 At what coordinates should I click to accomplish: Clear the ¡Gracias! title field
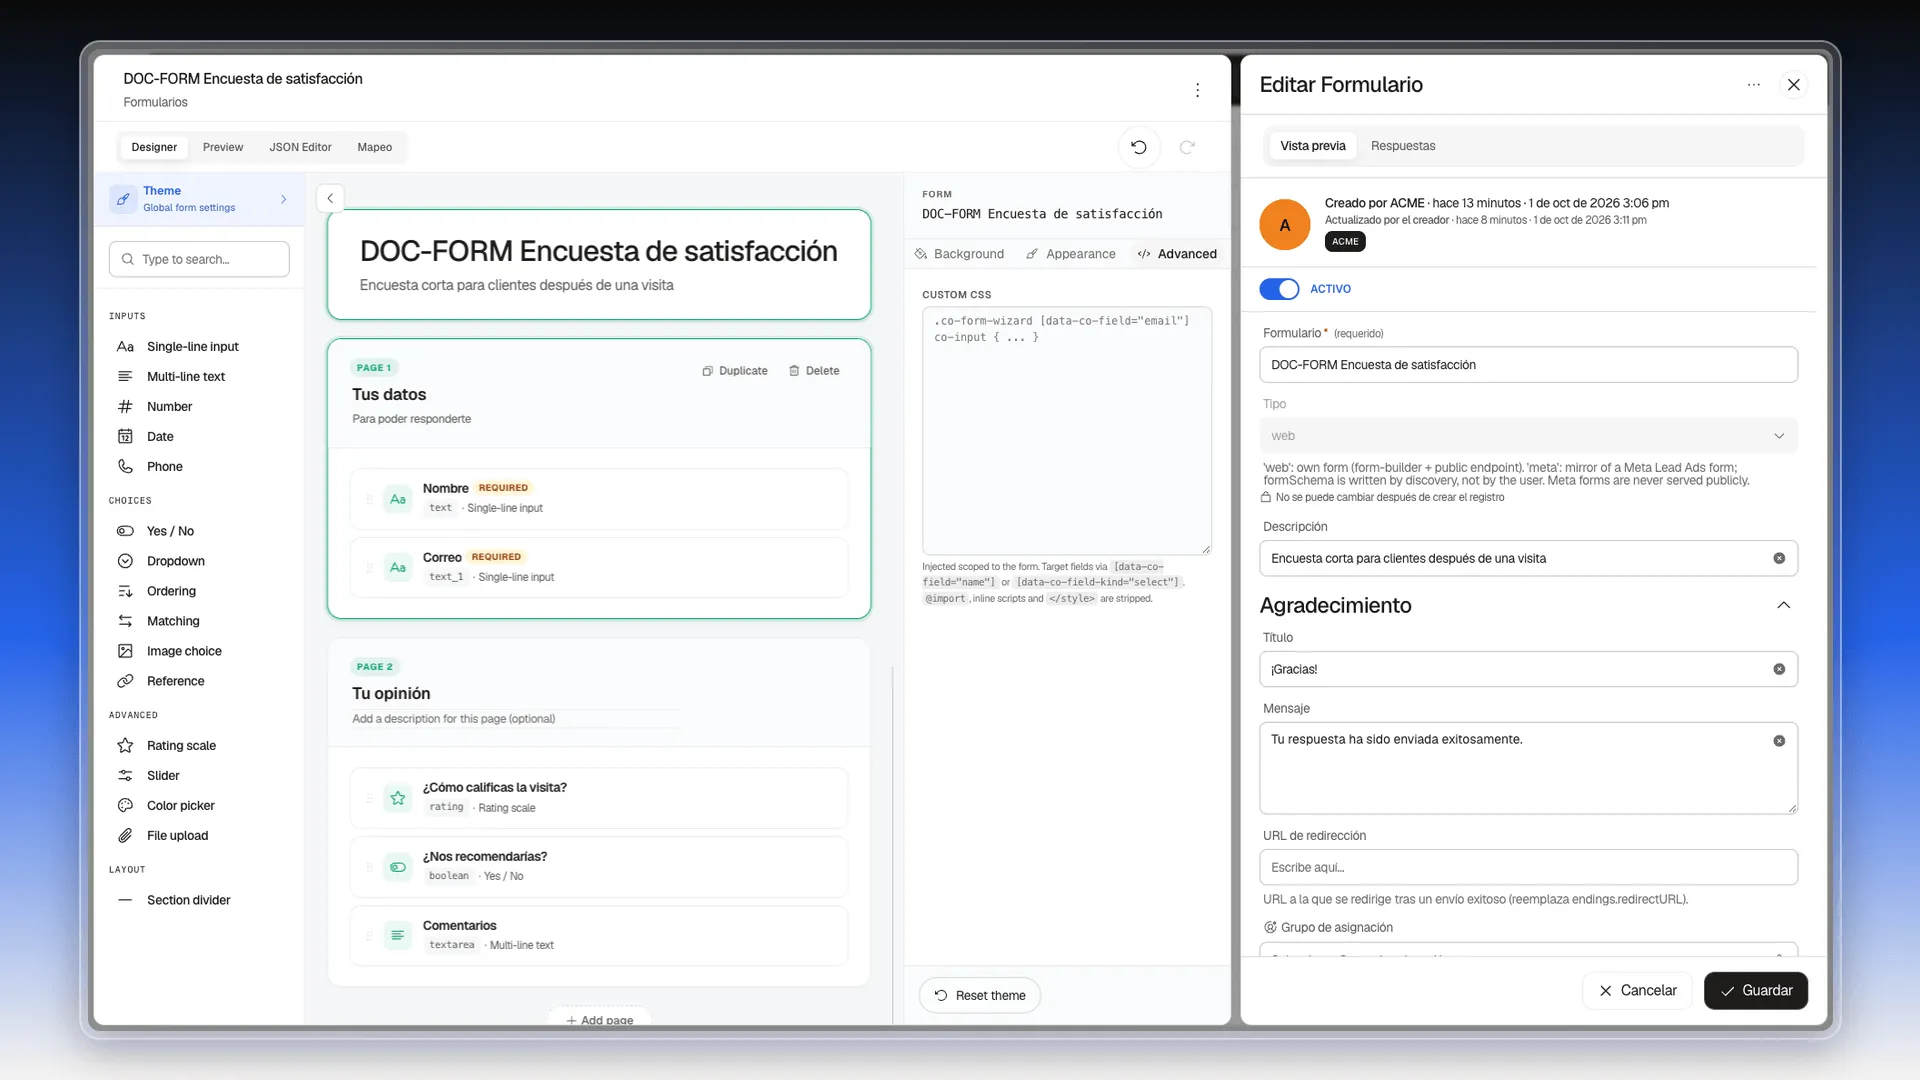point(1779,669)
